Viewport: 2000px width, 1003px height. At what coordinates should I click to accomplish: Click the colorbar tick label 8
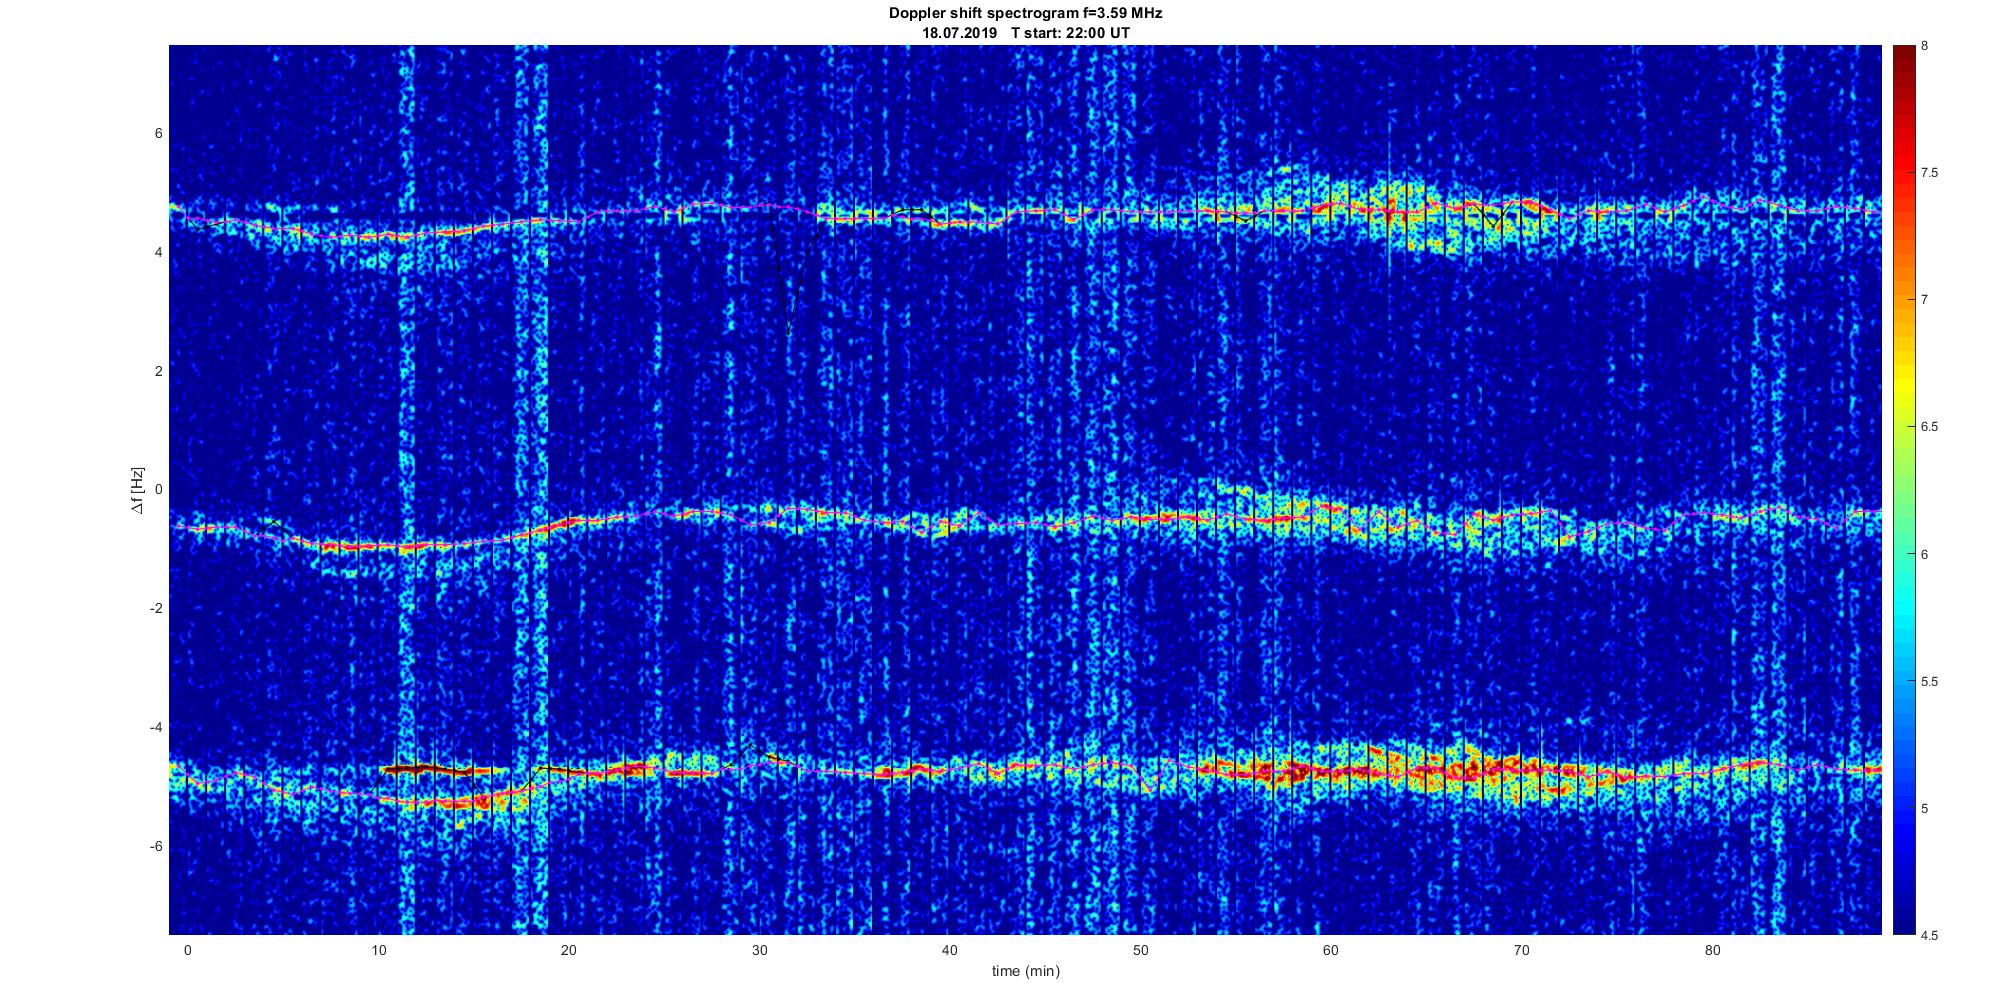[x=1924, y=46]
